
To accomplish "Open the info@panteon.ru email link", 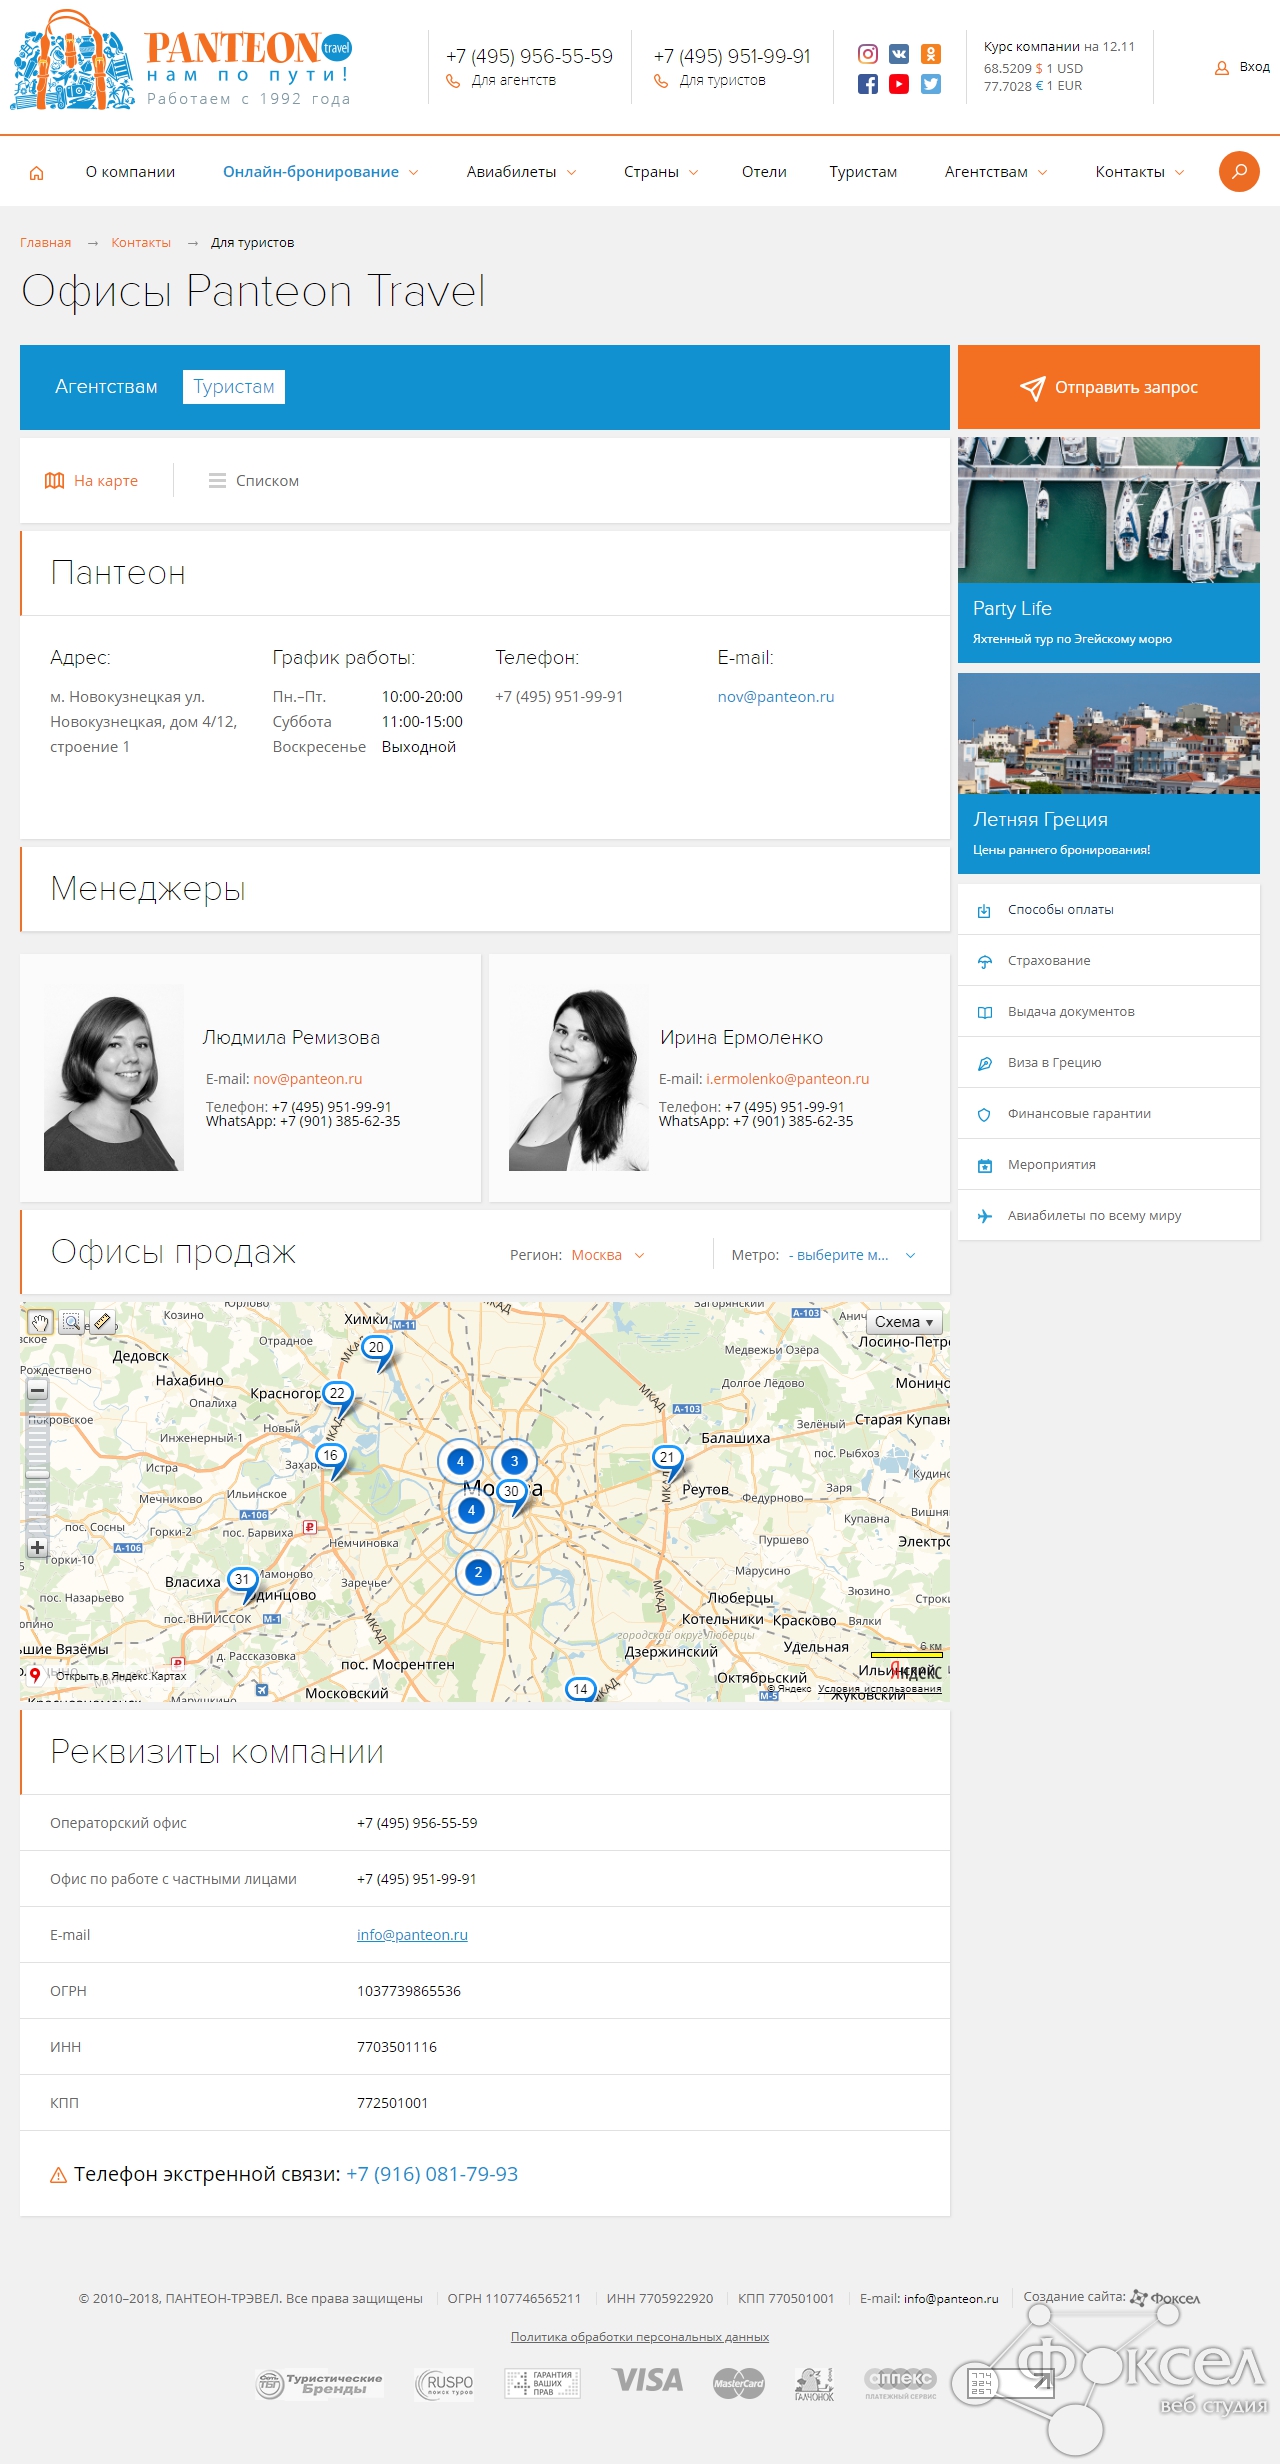I will click(412, 1935).
